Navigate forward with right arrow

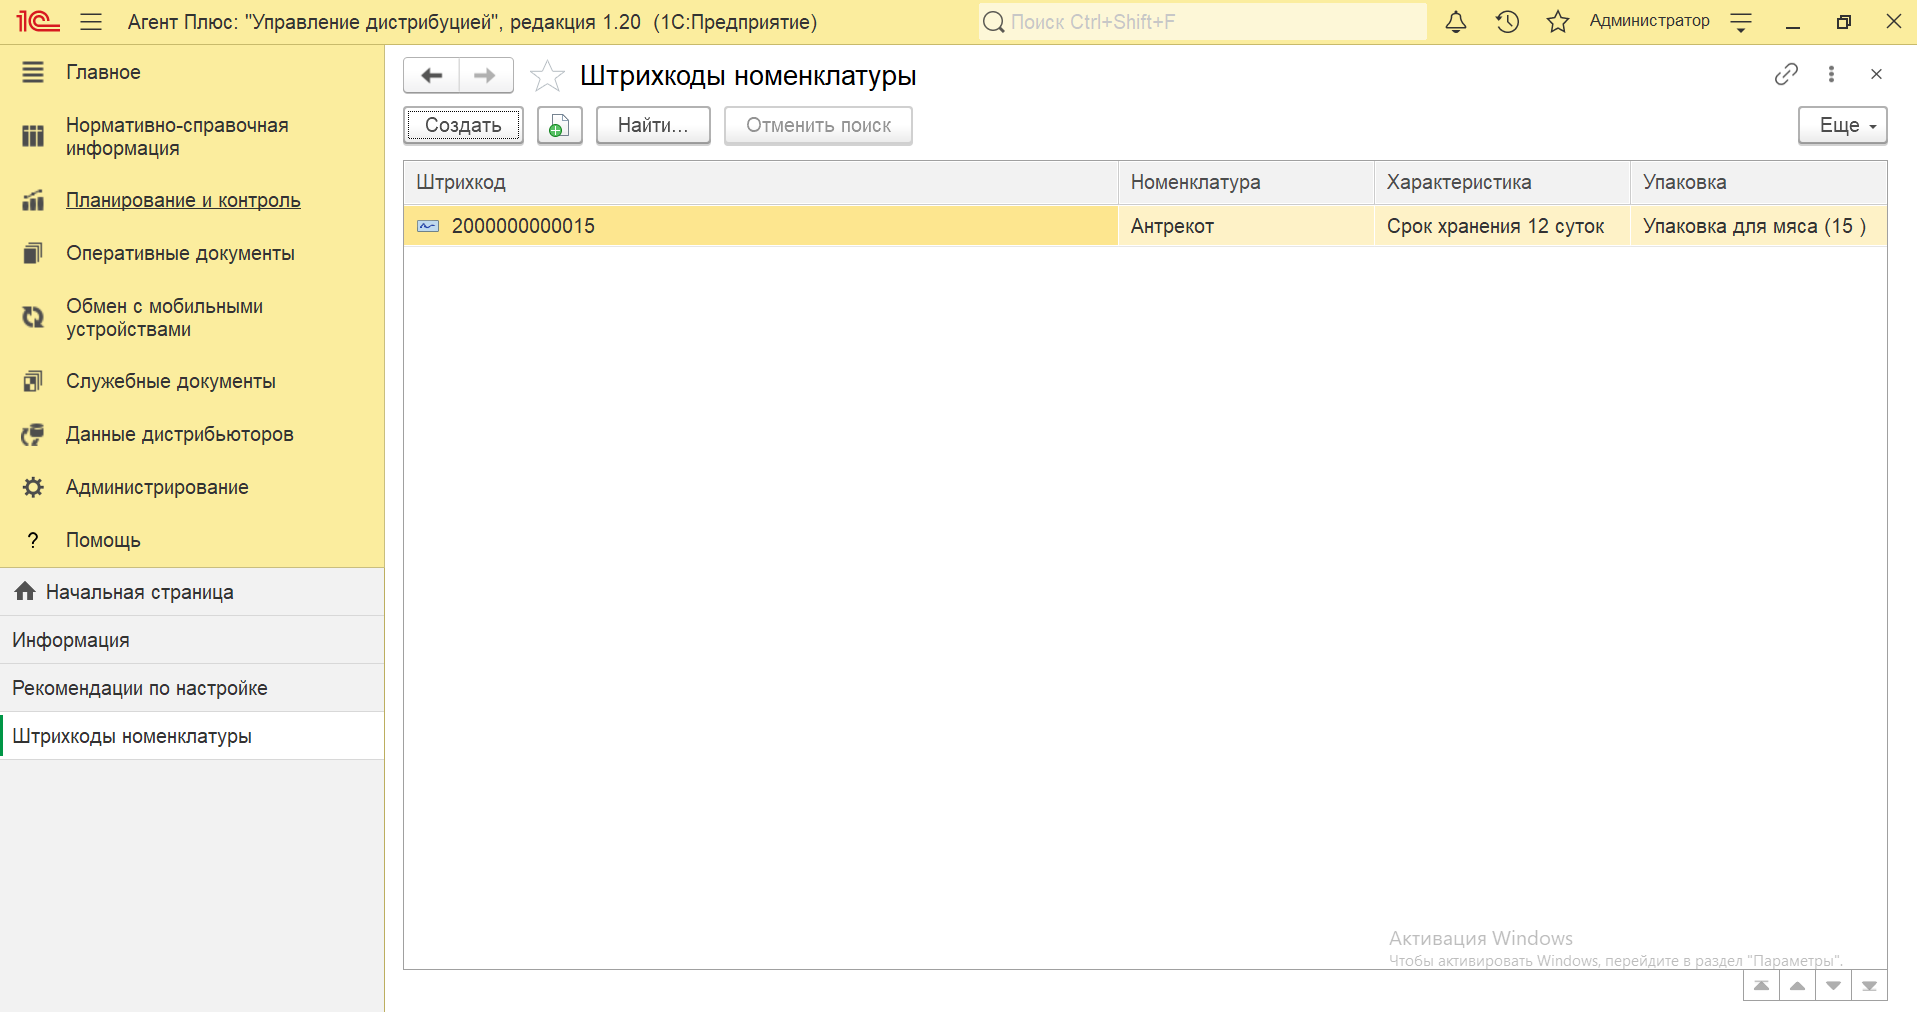(485, 76)
